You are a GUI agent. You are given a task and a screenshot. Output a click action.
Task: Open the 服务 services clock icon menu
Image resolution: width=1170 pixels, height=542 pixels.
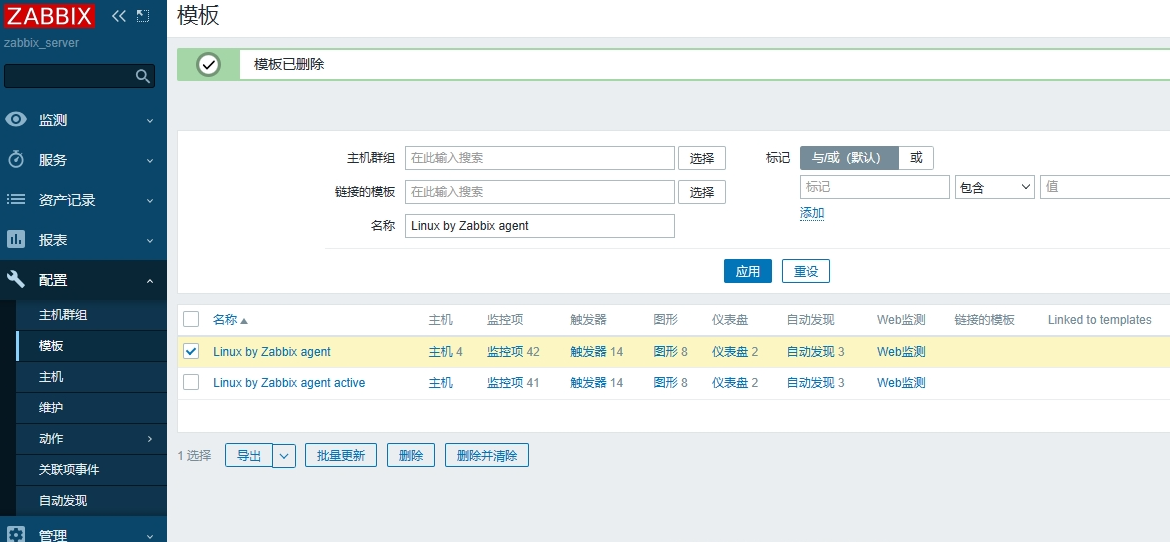coord(16,160)
